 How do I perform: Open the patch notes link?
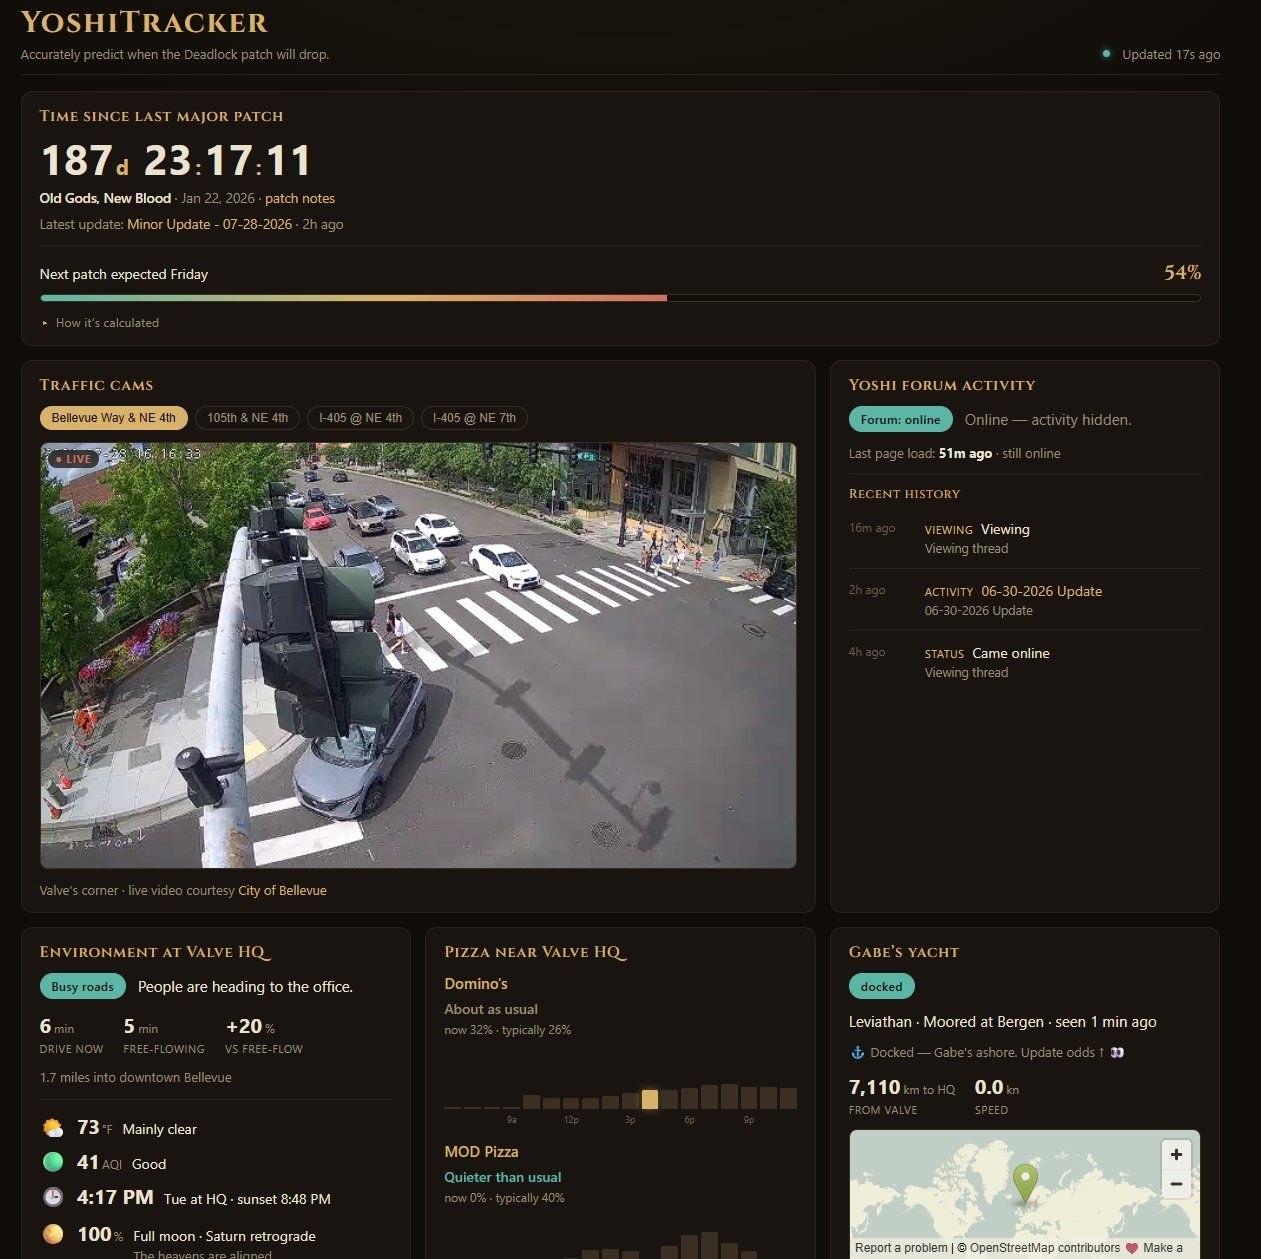(300, 198)
